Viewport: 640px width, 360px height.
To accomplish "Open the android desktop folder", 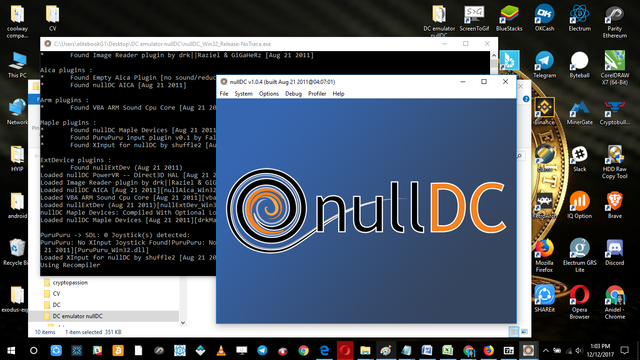I will point(17,206).
